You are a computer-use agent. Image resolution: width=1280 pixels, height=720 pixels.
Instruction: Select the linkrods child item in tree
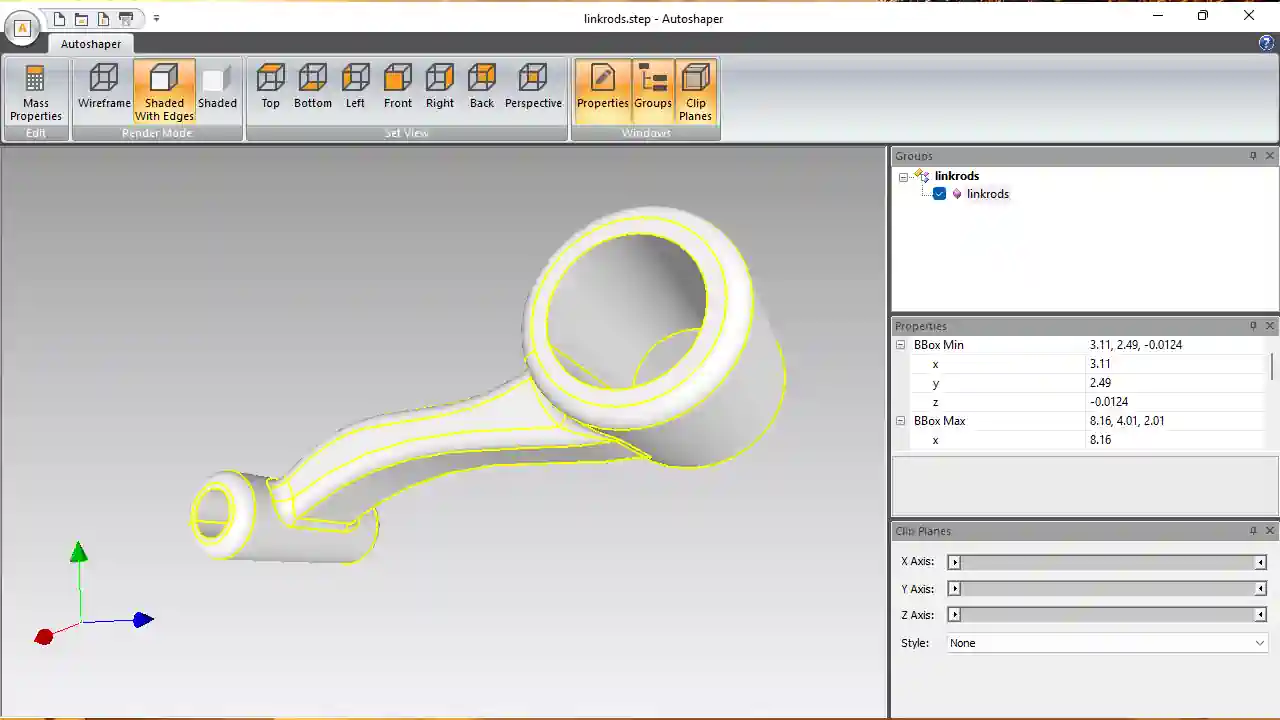coord(987,194)
